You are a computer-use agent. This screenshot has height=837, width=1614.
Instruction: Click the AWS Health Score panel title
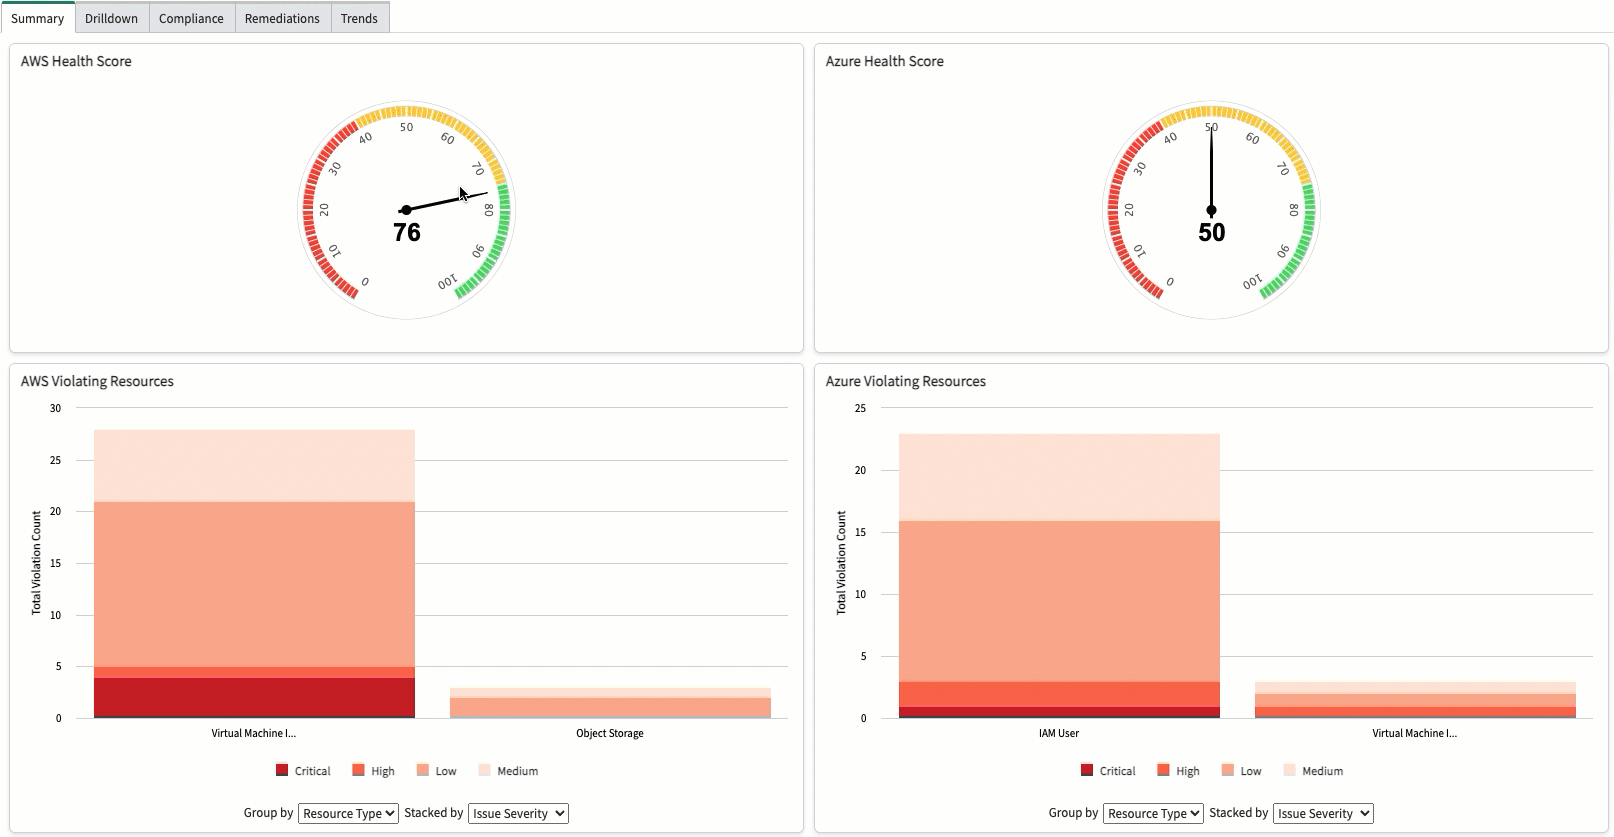pyautogui.click(x=76, y=61)
